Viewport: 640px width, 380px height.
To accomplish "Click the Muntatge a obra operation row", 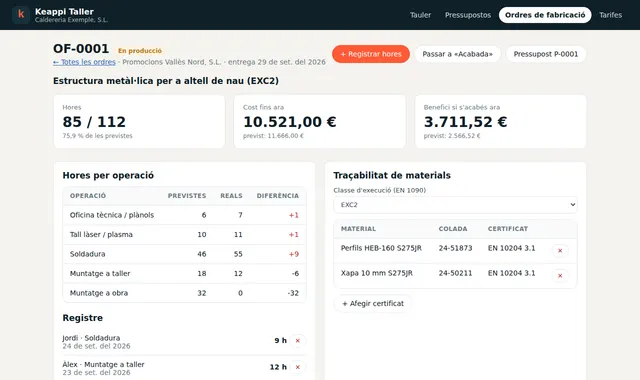I will point(184,293).
